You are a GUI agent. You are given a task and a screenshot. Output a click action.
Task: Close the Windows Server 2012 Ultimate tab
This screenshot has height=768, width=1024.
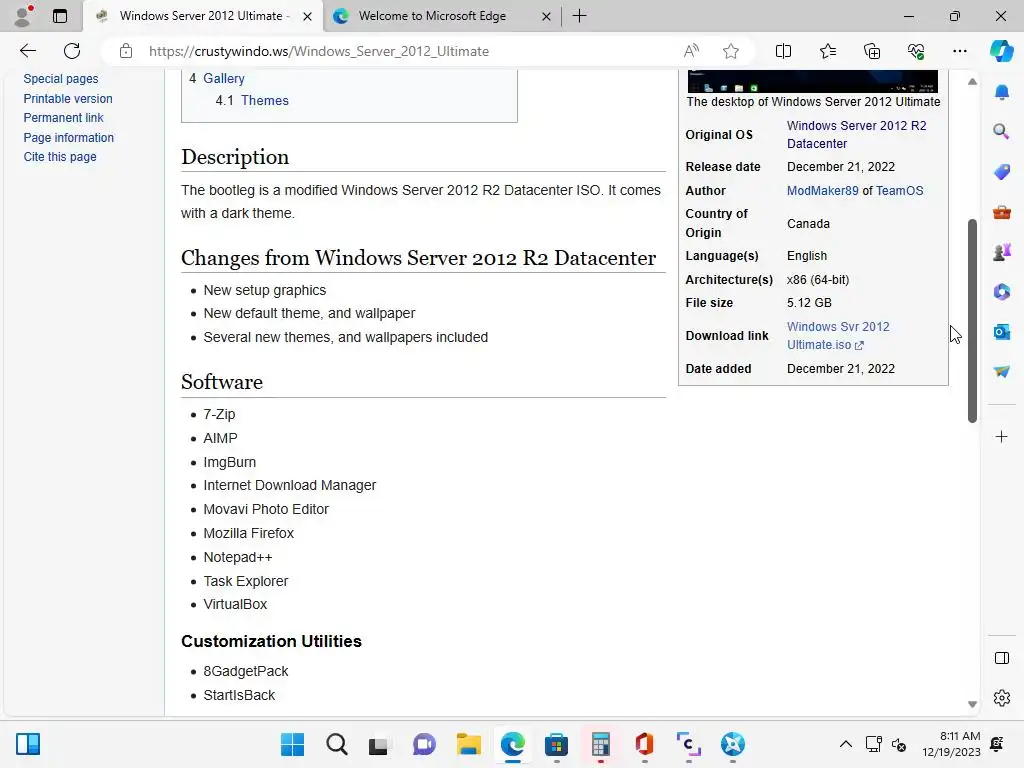308,16
